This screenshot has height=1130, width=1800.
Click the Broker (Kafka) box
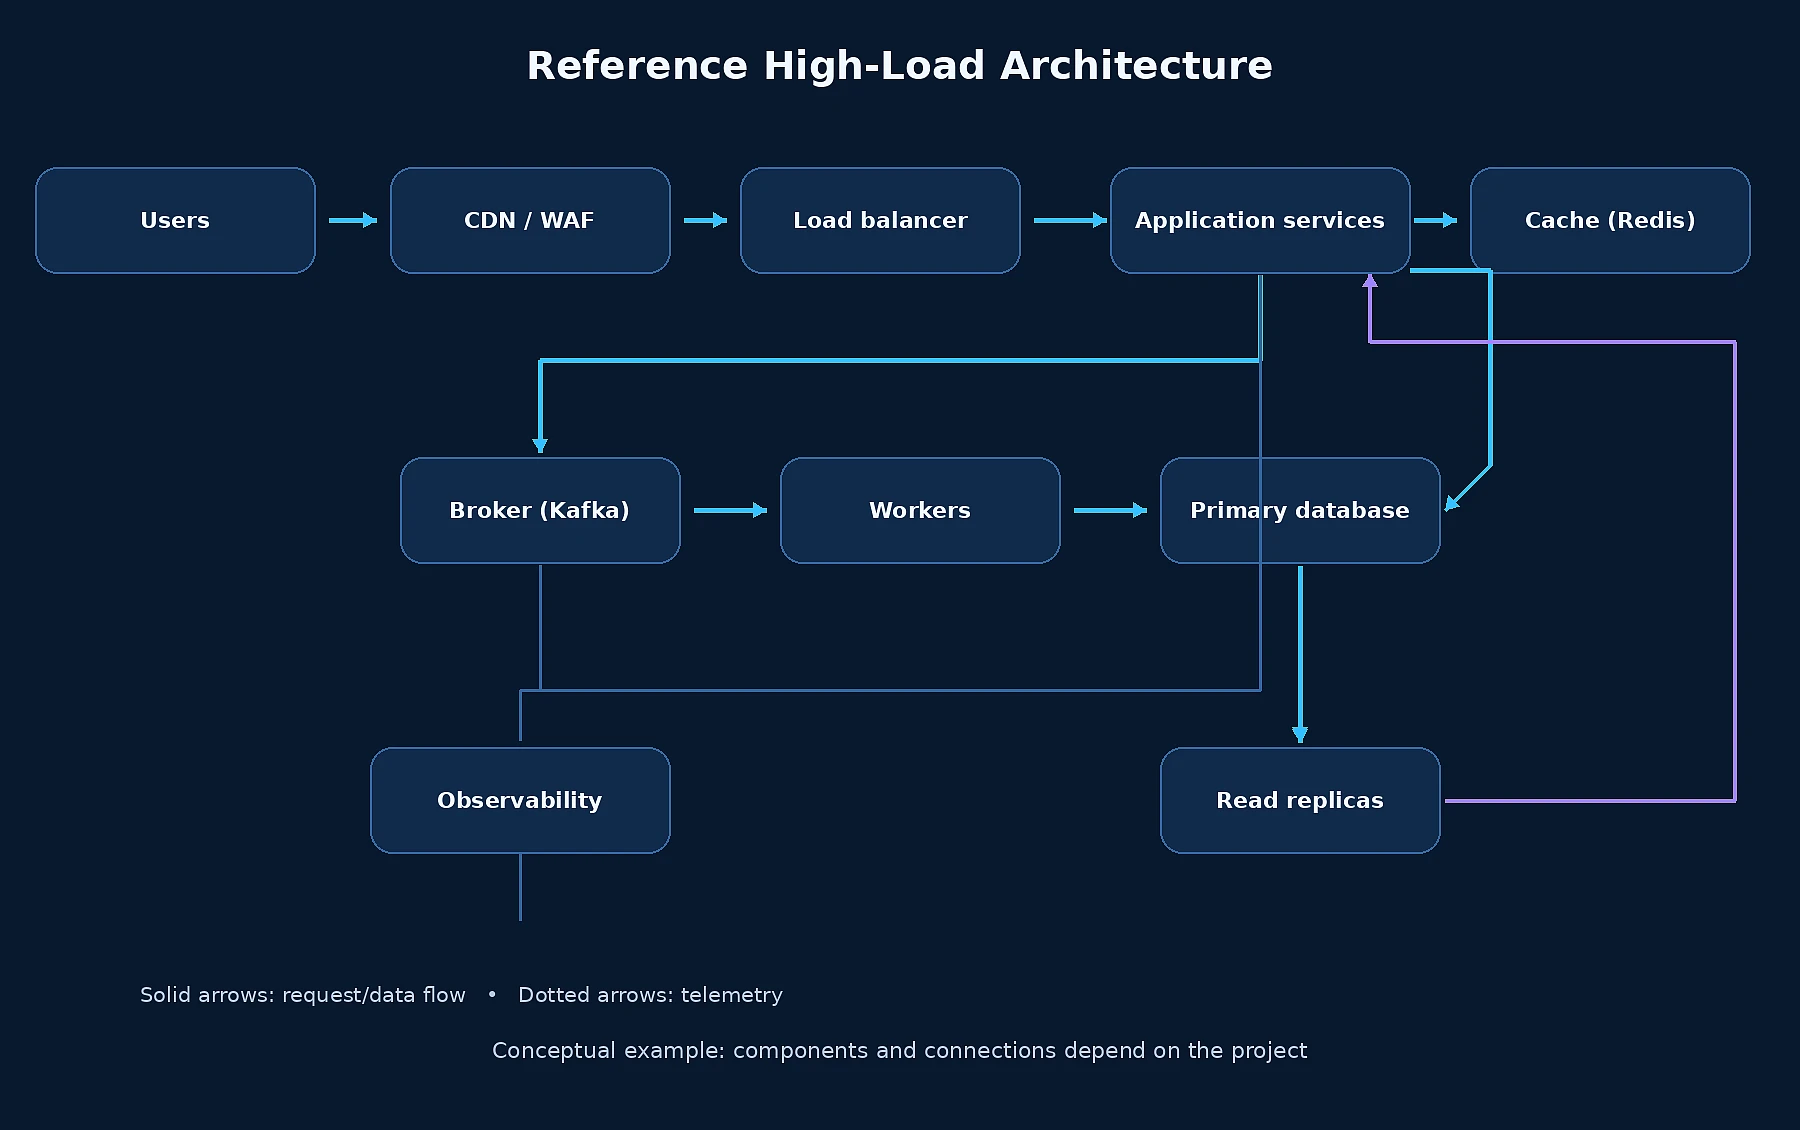(x=540, y=510)
